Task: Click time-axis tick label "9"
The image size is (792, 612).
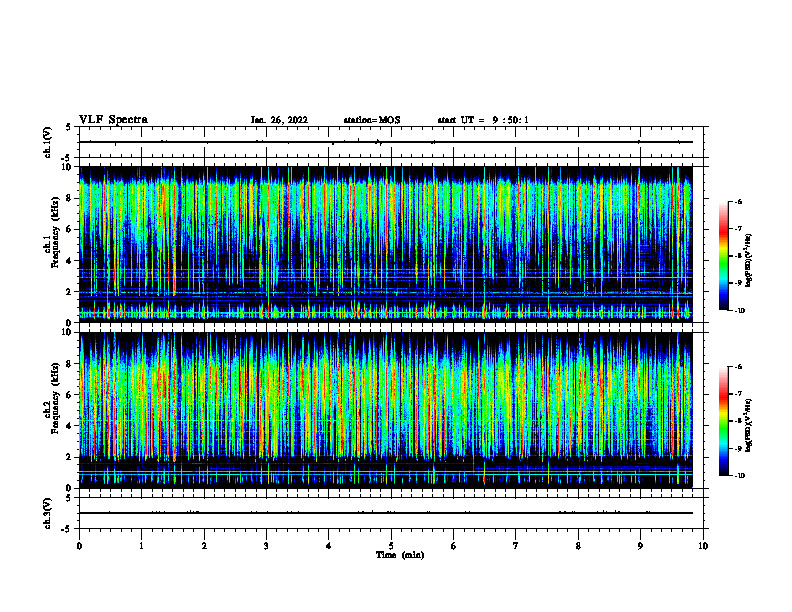Action: (640, 546)
